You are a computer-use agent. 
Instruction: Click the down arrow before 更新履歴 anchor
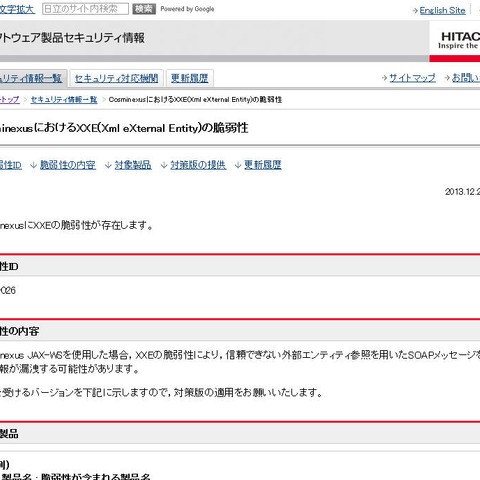click(x=238, y=165)
